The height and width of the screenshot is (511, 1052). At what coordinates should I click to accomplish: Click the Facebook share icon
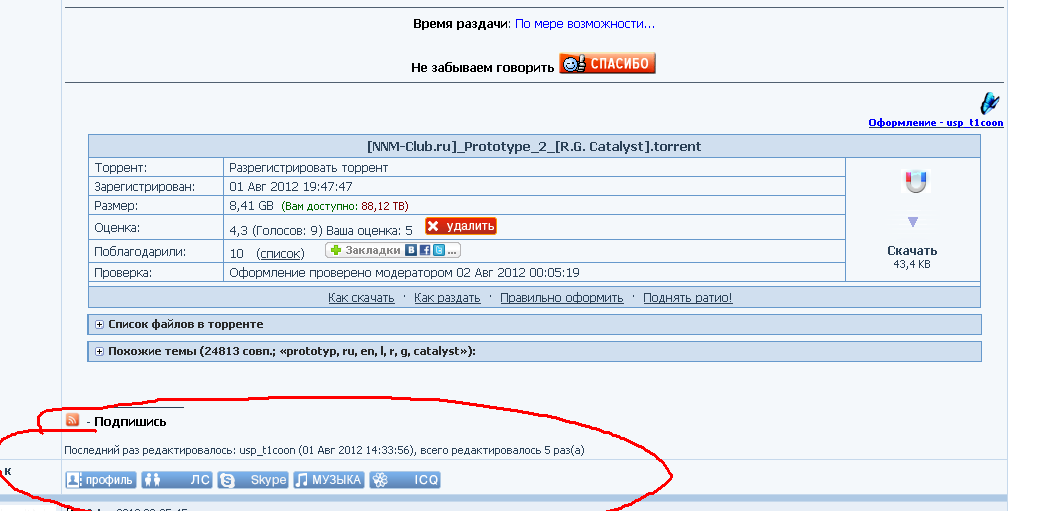coord(425,250)
